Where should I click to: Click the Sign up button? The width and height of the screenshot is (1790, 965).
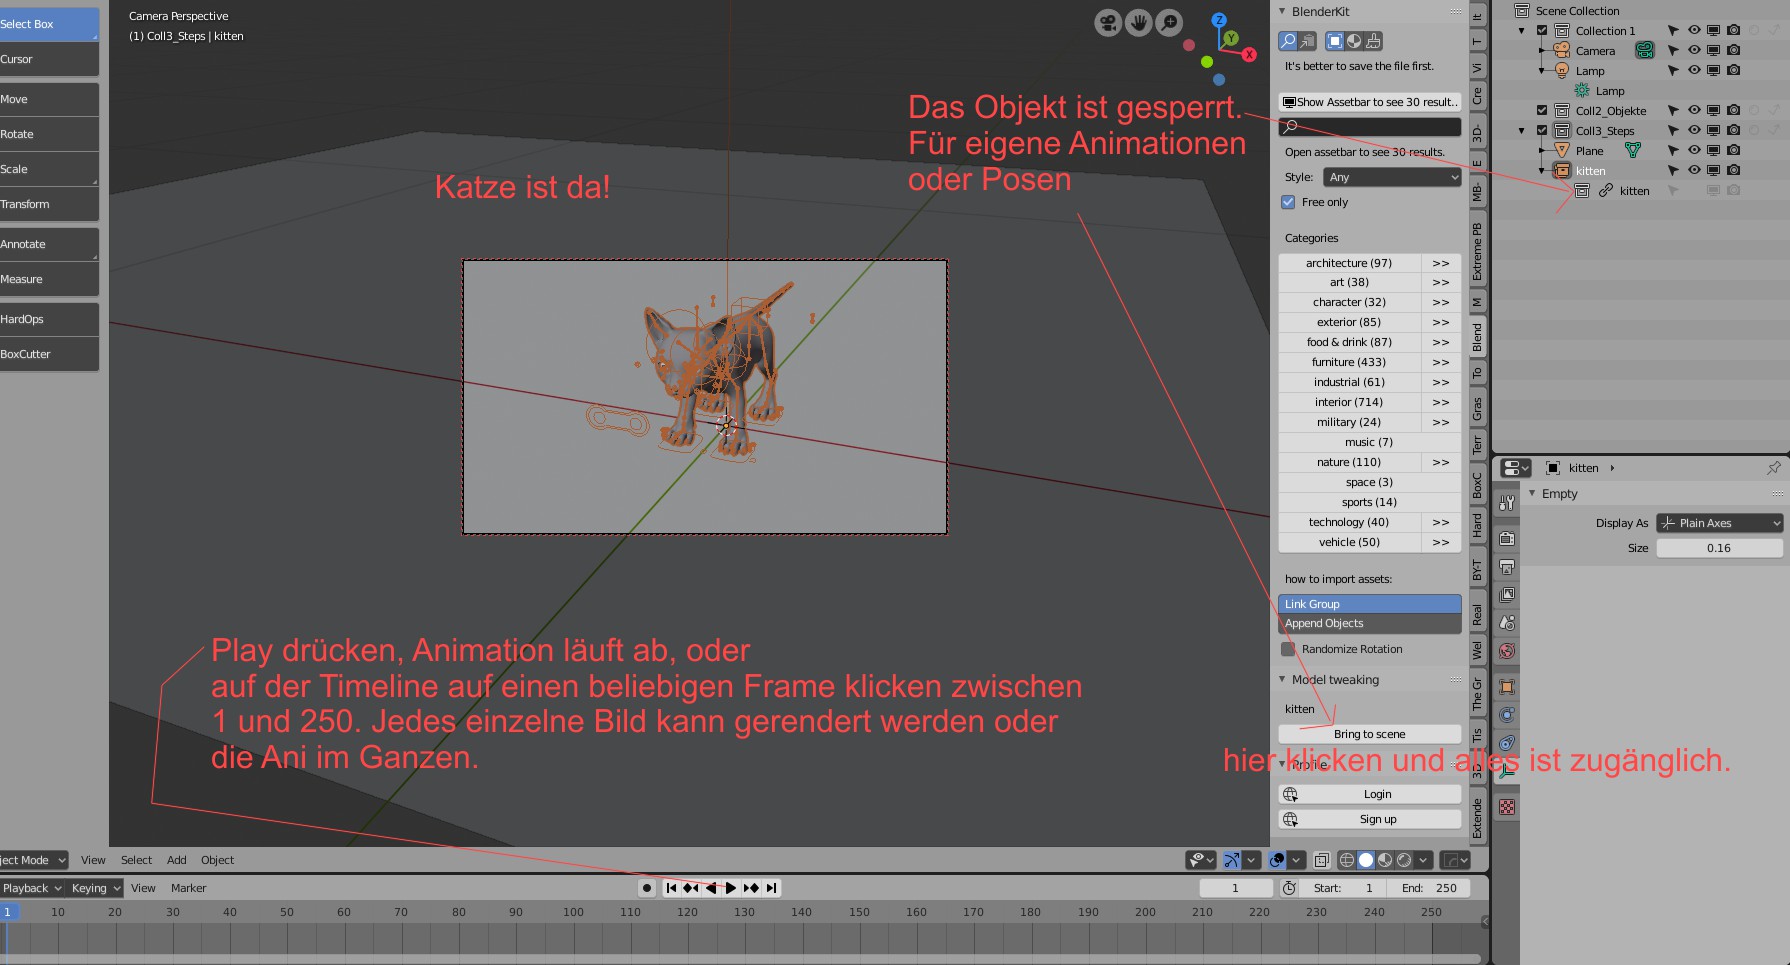(x=1369, y=819)
